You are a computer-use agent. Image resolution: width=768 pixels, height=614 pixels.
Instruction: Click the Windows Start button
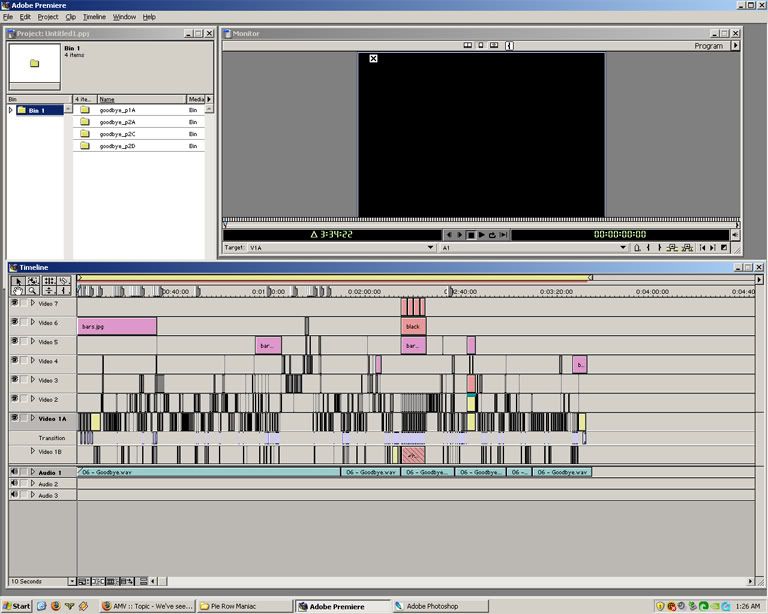[x=17, y=606]
